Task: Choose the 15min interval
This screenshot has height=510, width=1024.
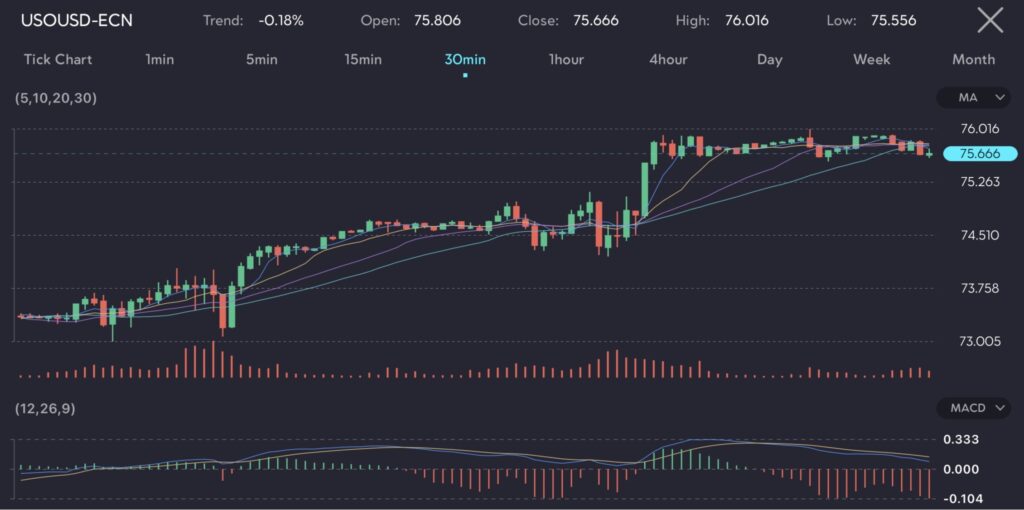Action: coord(363,59)
